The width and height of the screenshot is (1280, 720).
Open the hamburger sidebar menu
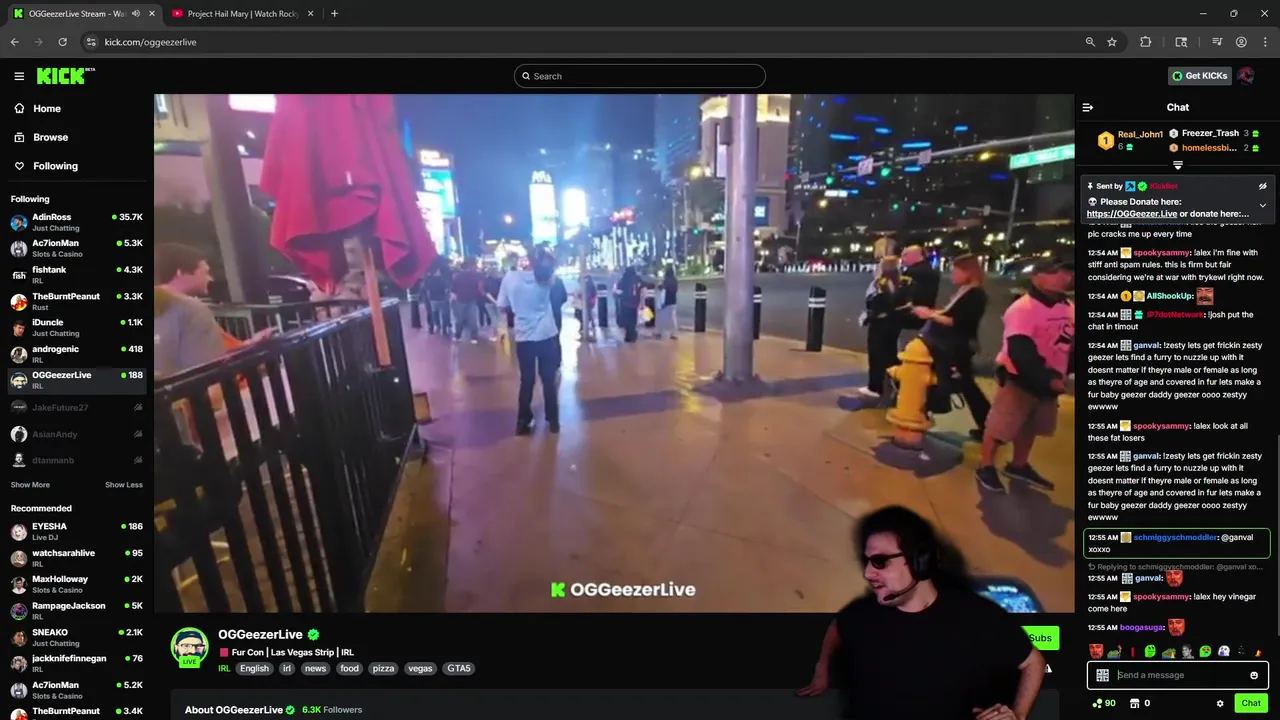click(x=19, y=76)
